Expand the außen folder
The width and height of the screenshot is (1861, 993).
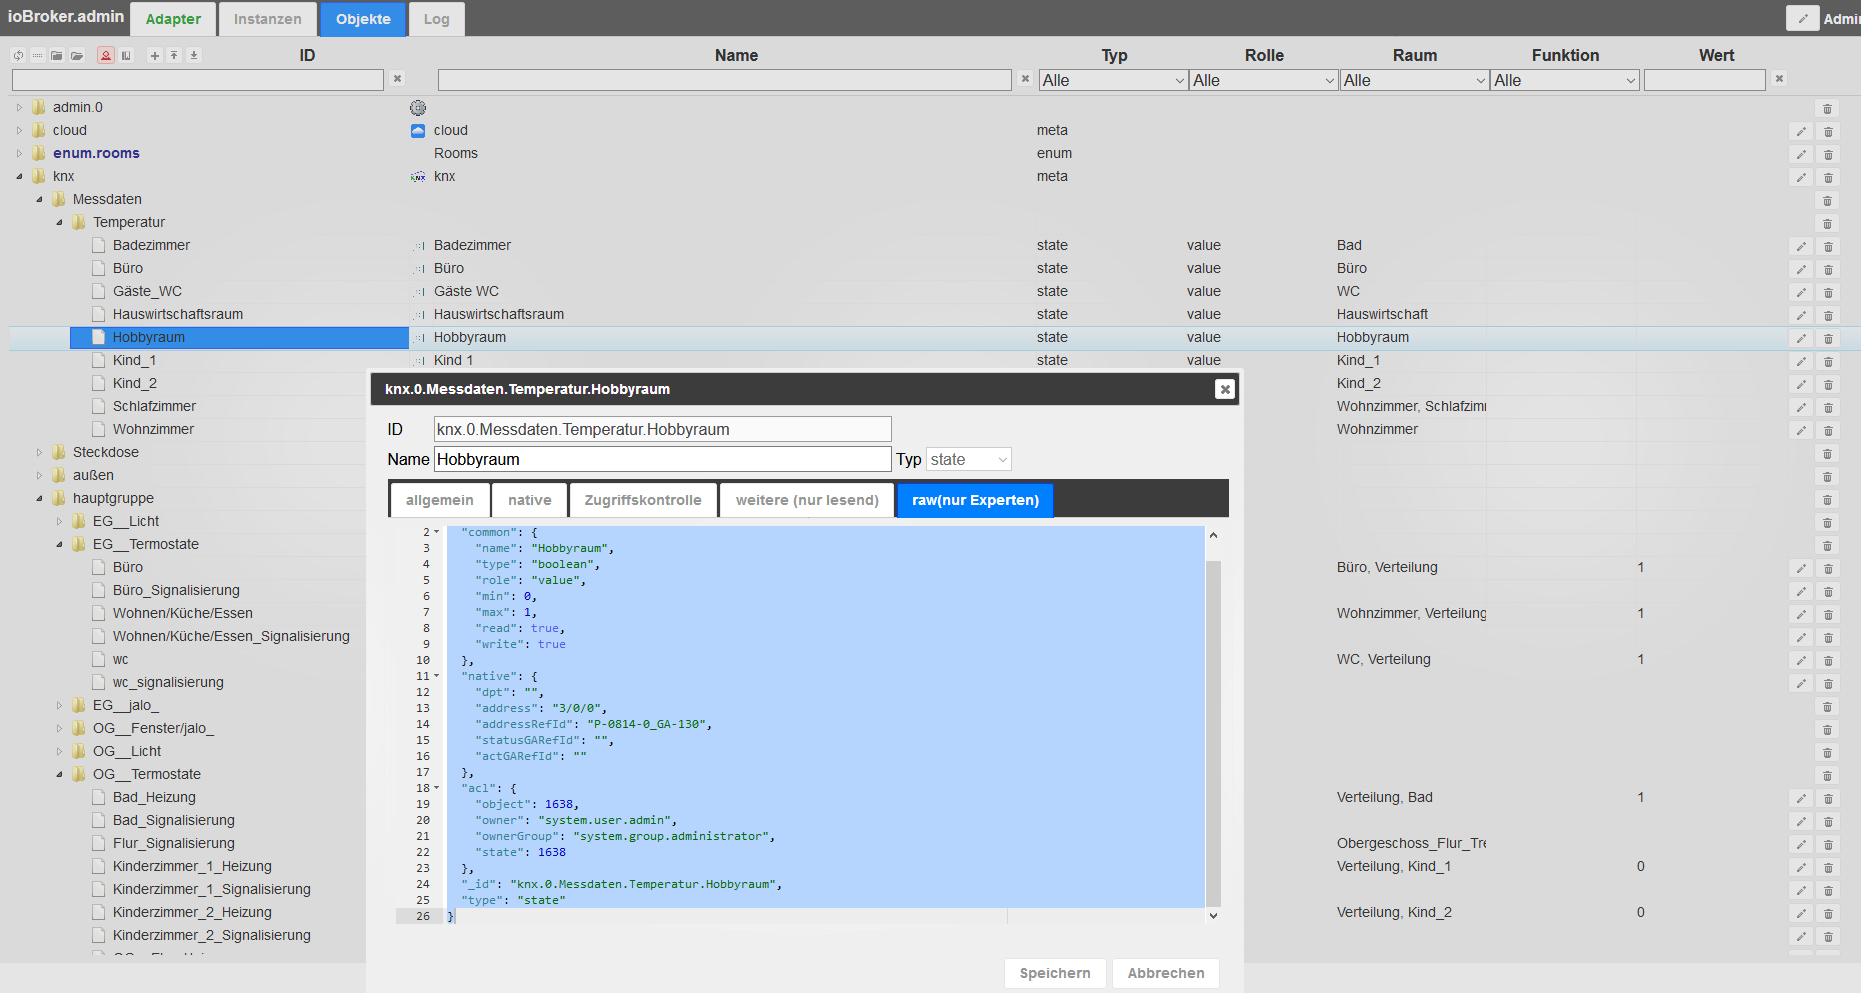[39, 475]
